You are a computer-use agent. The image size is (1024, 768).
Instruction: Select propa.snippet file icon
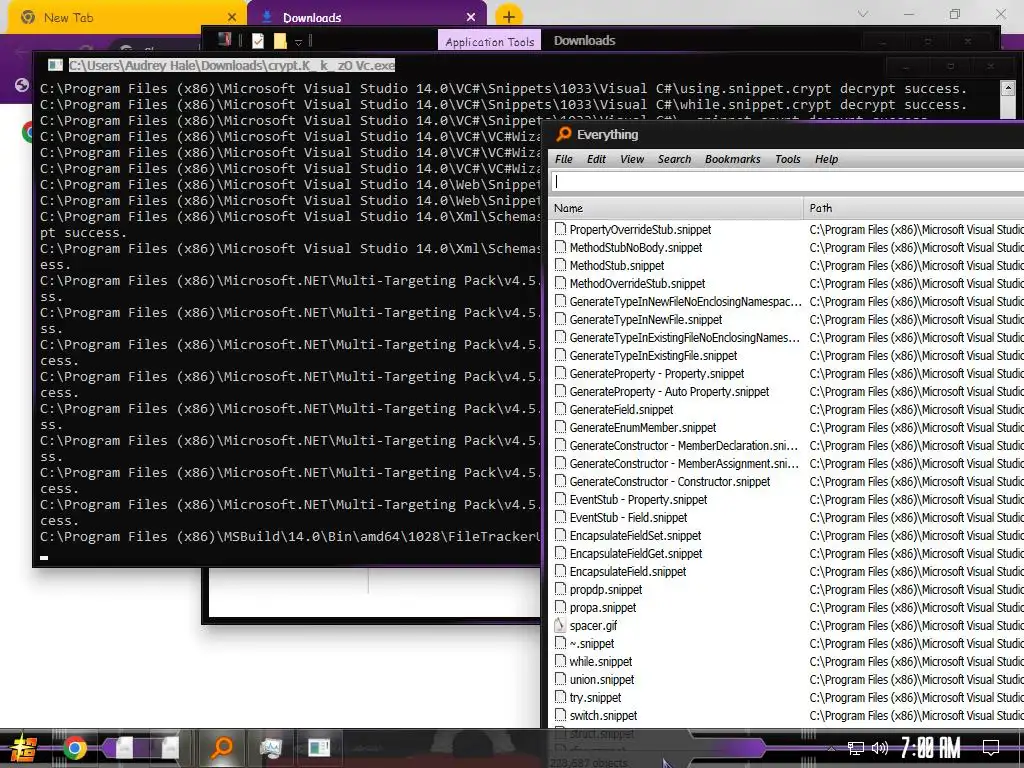(x=560, y=607)
